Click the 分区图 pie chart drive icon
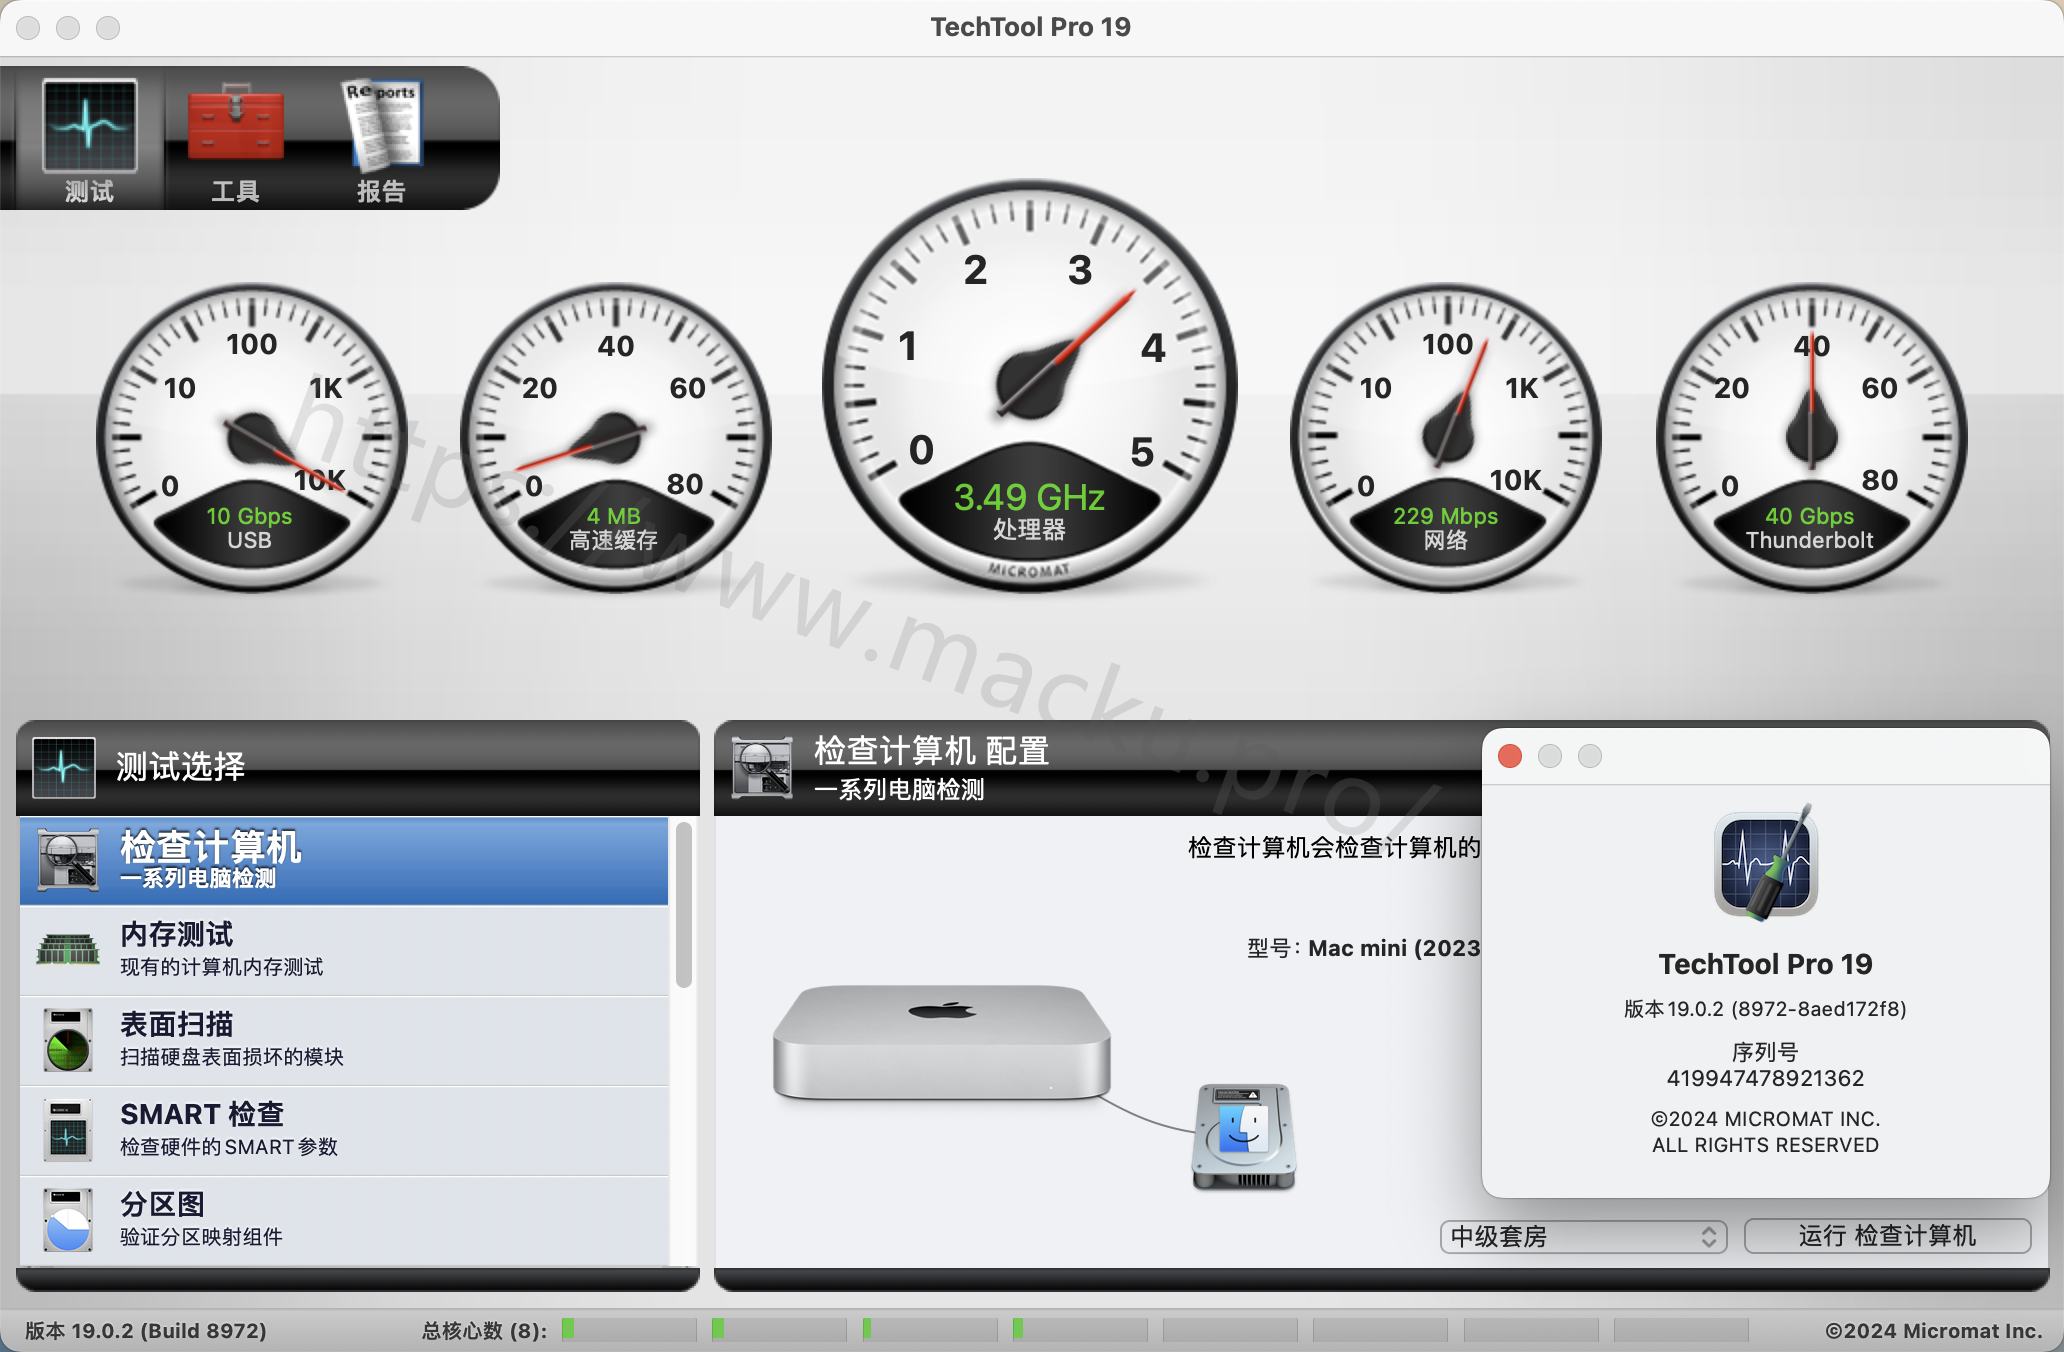2064x1352 pixels. [68, 1220]
